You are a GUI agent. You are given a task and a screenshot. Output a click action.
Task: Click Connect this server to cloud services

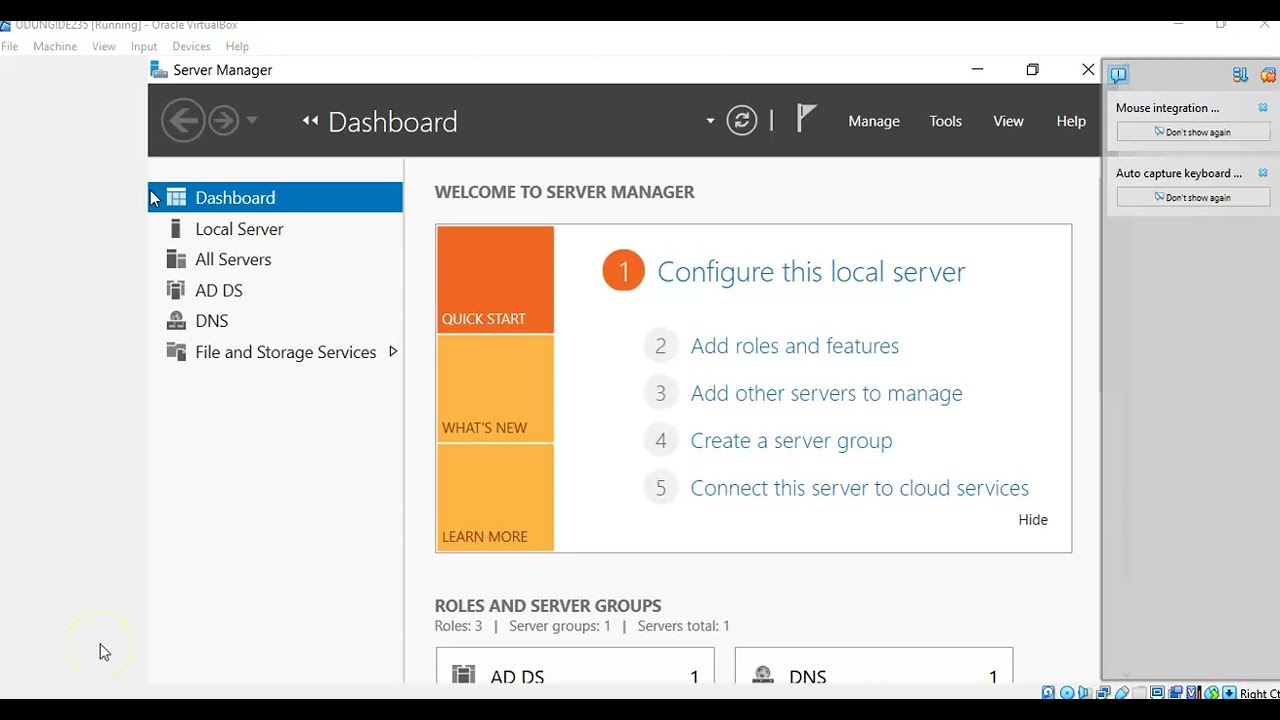point(859,488)
